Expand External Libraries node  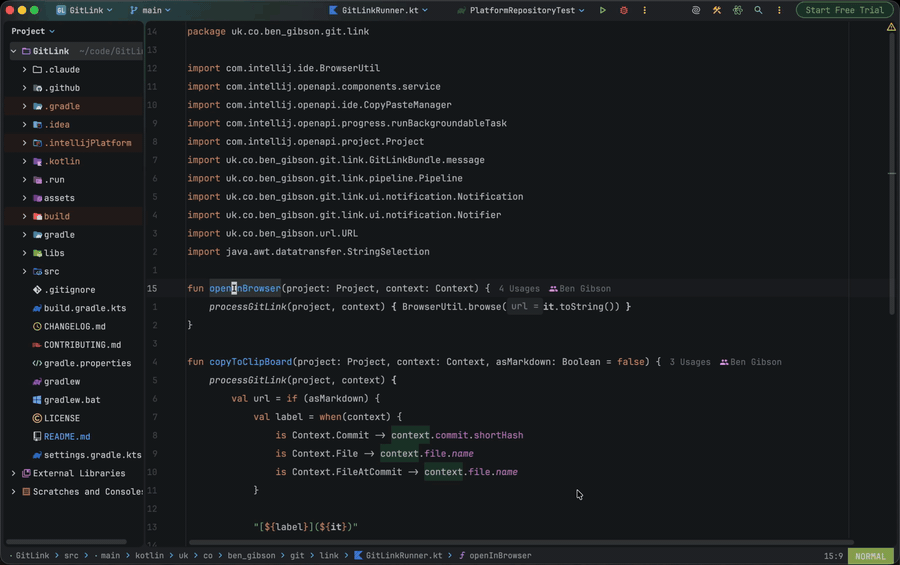pyautogui.click(x=13, y=474)
